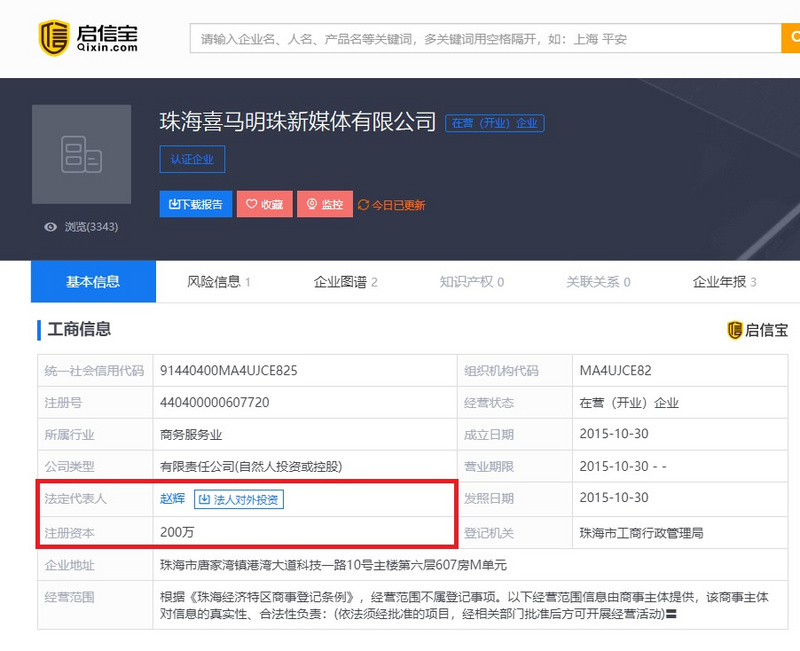This screenshot has width=800, height=651.
Task: Select the 知识产权 tab
Action: pyautogui.click(x=472, y=282)
